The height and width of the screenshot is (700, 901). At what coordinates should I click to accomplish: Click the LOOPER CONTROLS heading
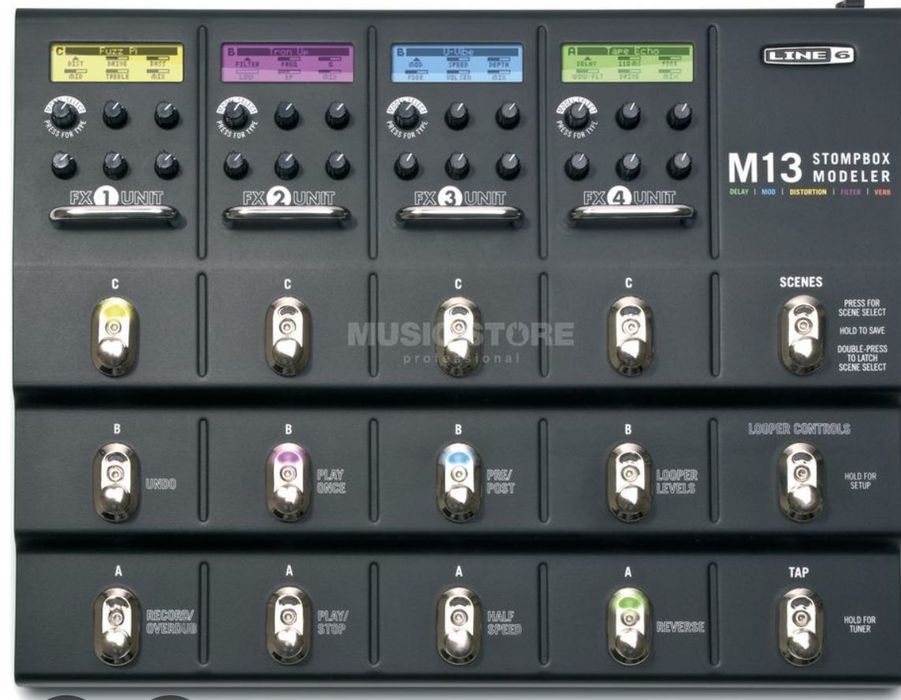pyautogui.click(x=799, y=429)
